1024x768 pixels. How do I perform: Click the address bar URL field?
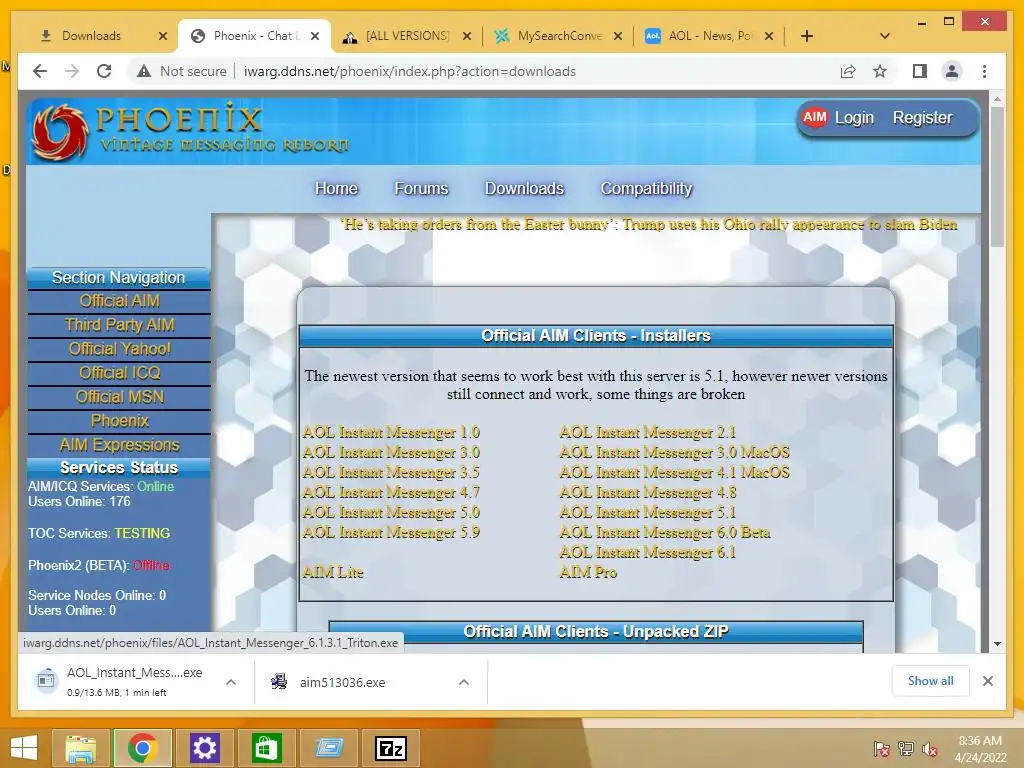click(x=409, y=71)
